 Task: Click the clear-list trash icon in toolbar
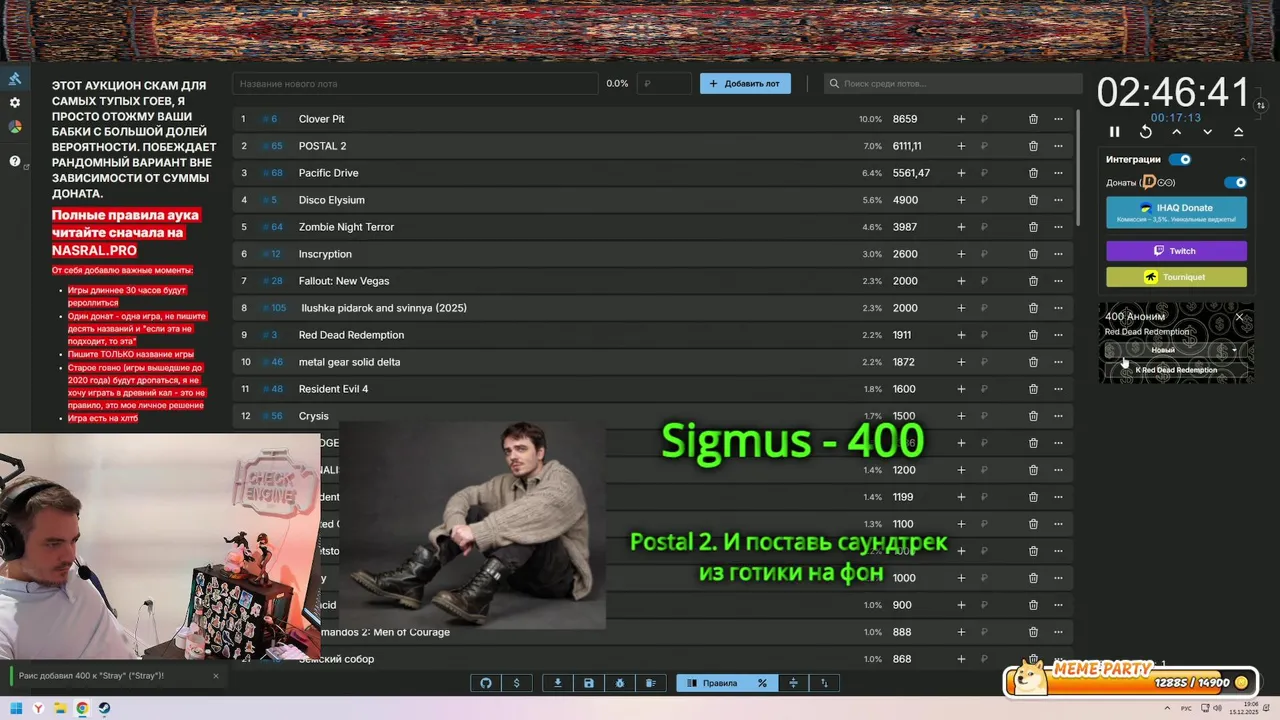651,683
